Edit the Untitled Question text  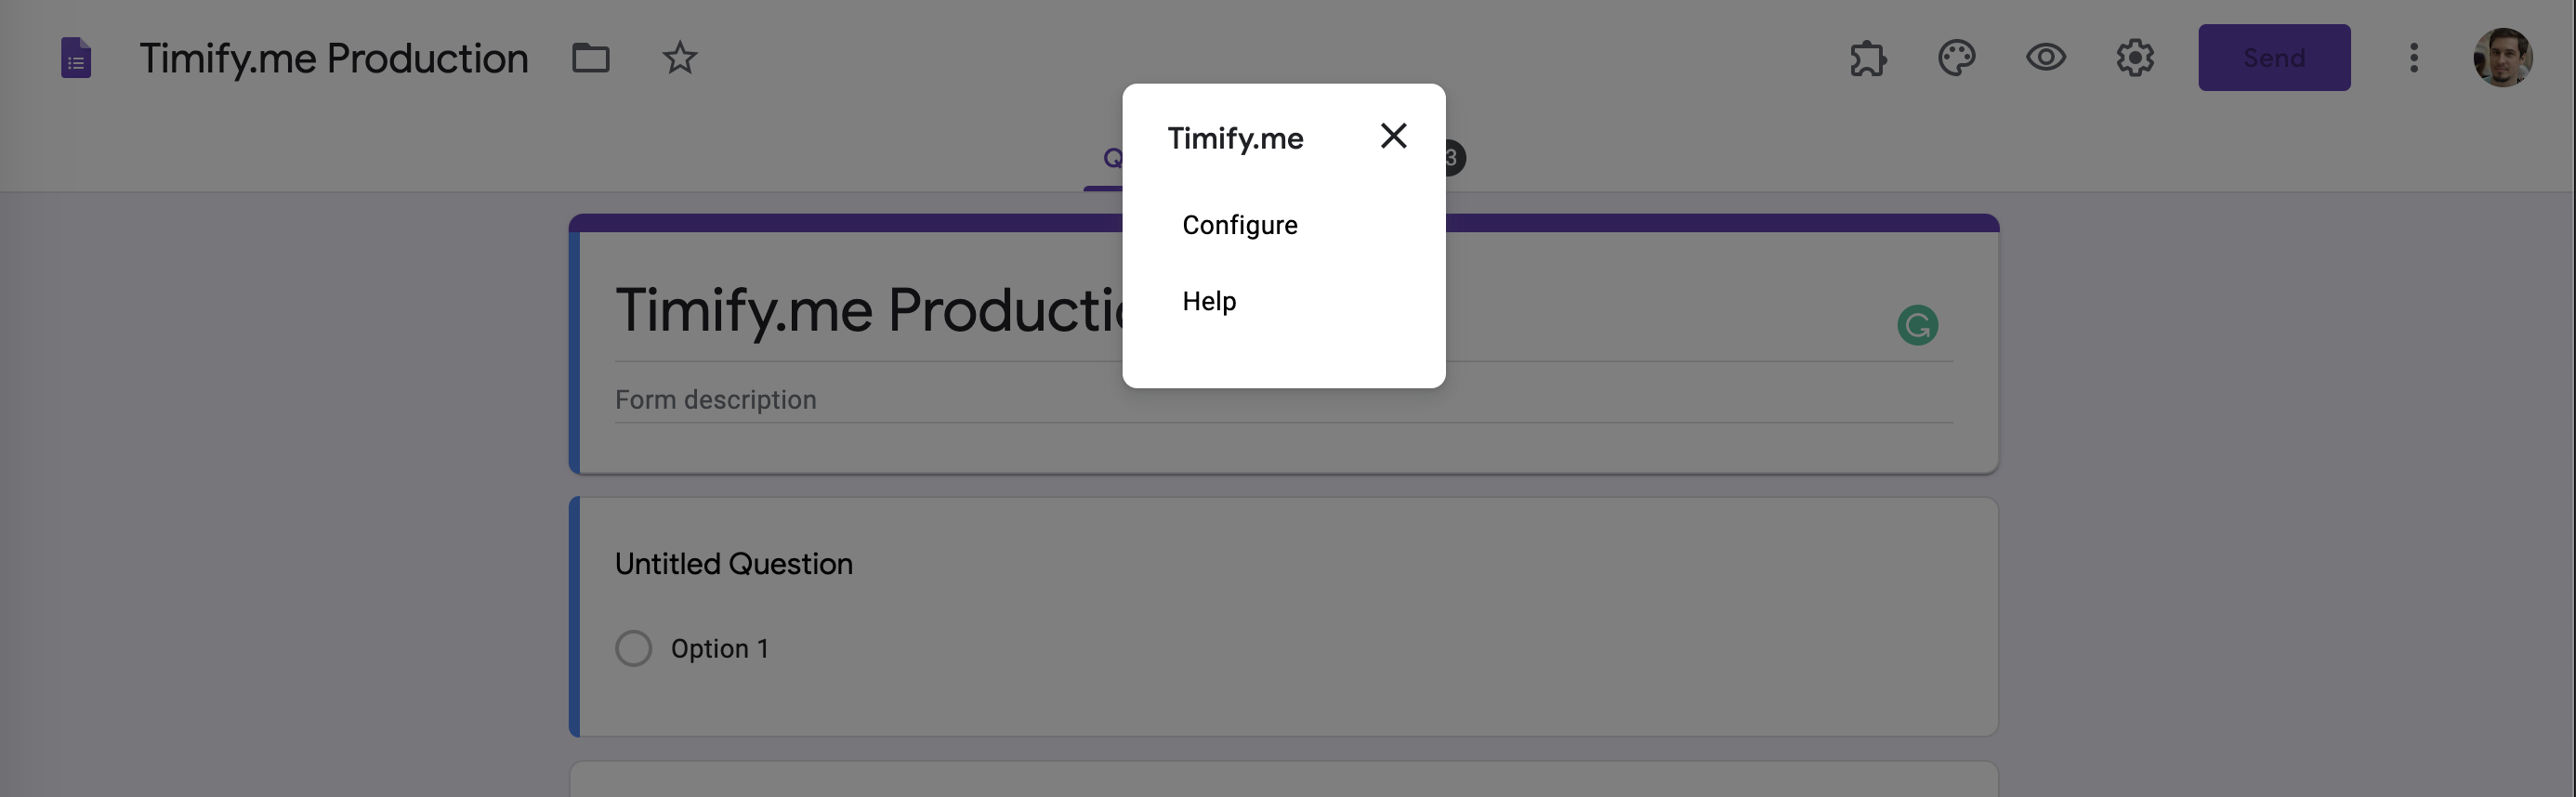tap(733, 564)
